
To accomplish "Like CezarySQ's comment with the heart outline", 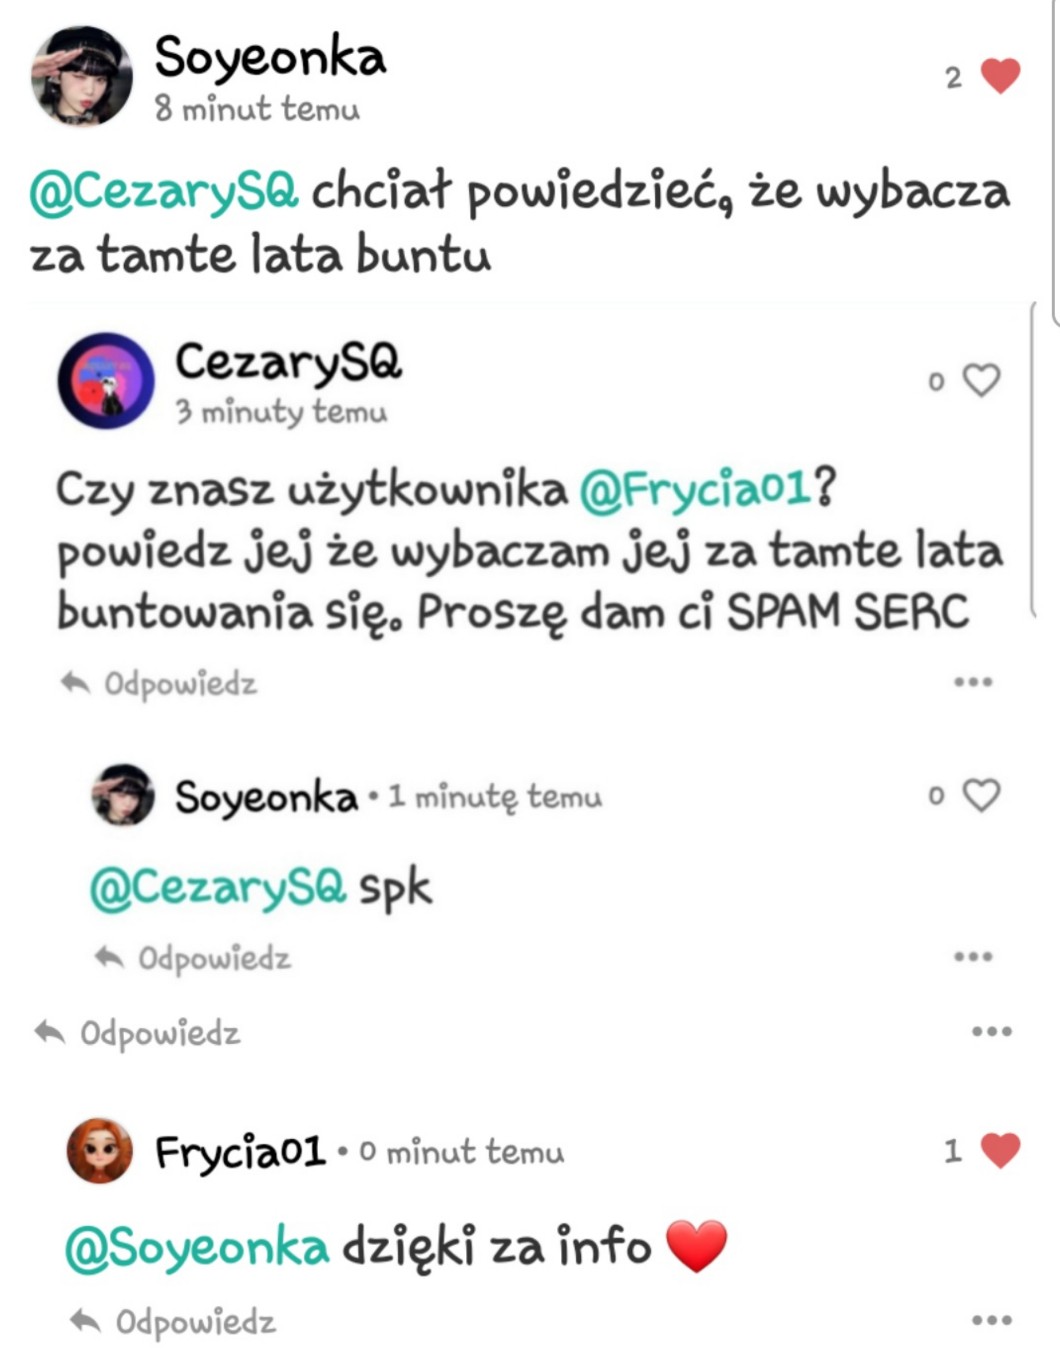I will [x=981, y=380].
